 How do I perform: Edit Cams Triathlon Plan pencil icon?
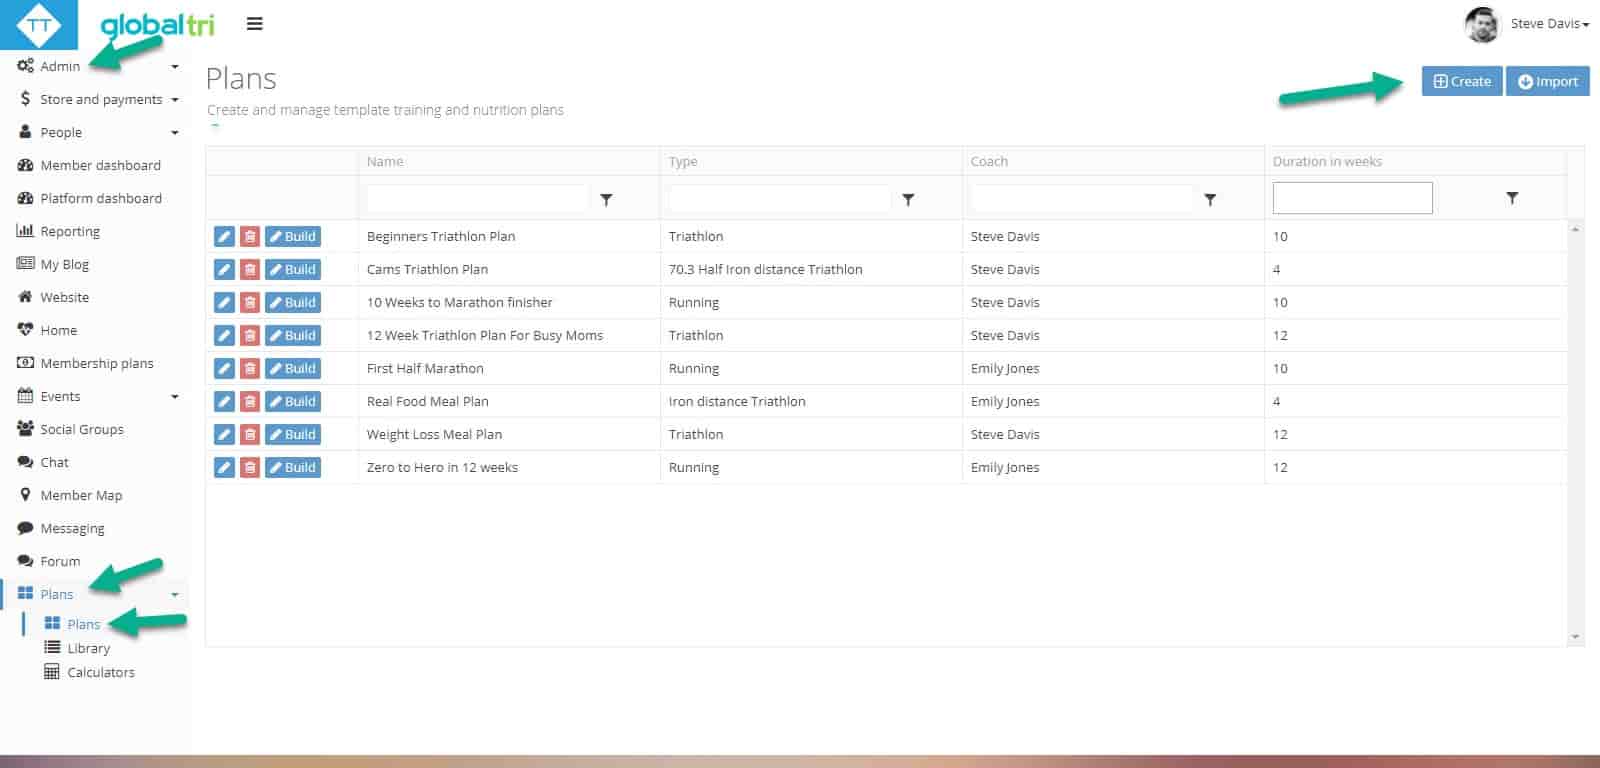tap(224, 269)
